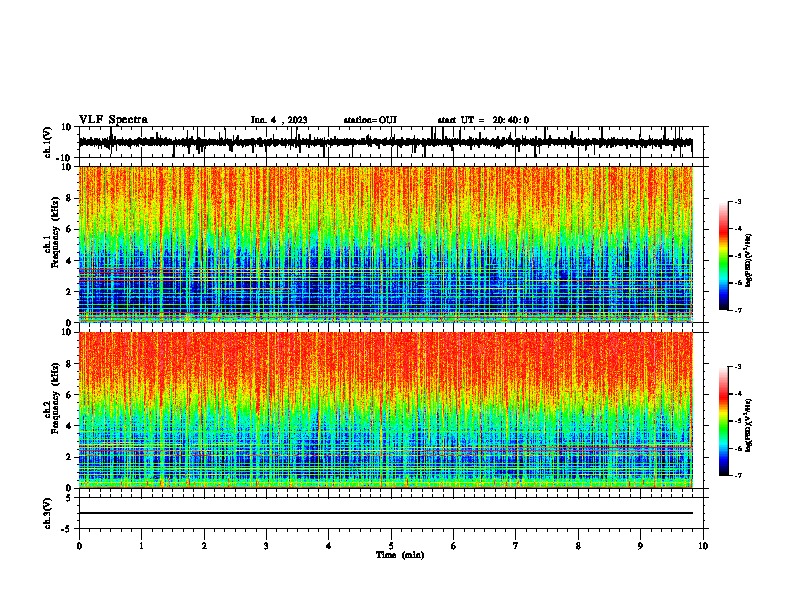Viewport: 792px width, 612px height.
Task: Click the ch.3(V) axis label
Action: pyautogui.click(x=48, y=513)
